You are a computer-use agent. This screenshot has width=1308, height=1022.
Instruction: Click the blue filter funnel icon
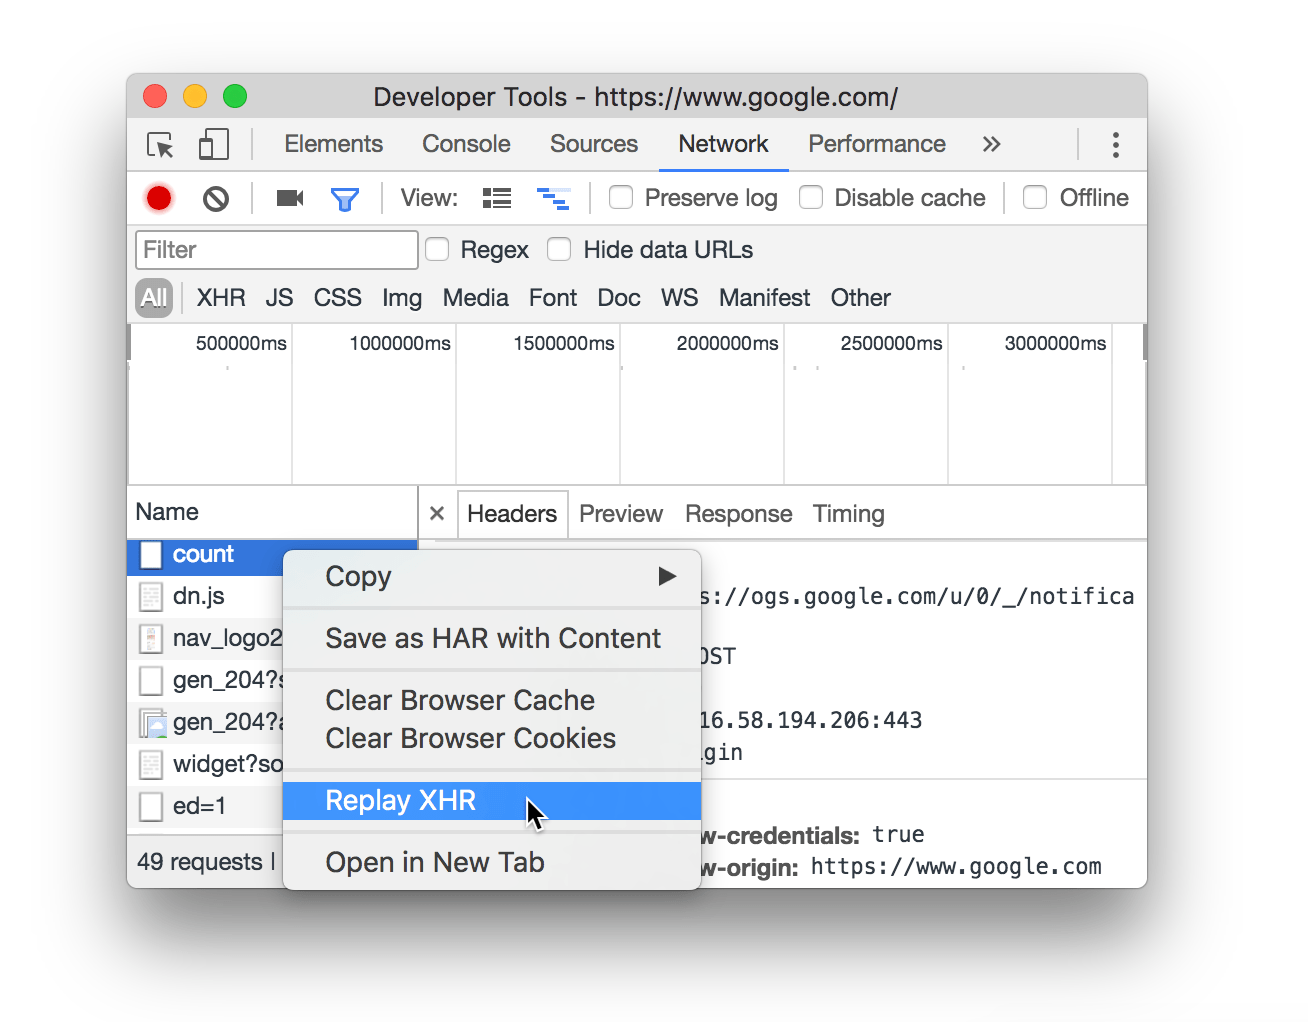pyautogui.click(x=345, y=197)
